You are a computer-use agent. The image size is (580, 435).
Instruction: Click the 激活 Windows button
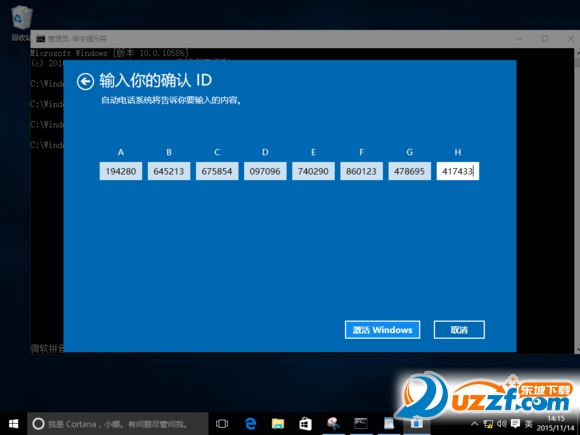point(382,330)
